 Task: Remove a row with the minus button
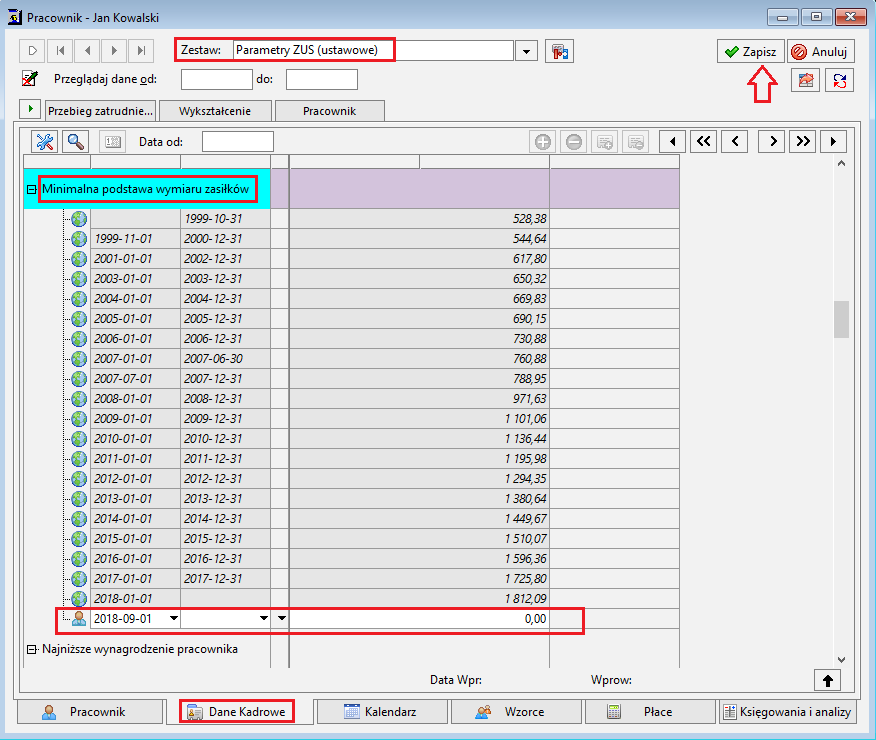click(x=574, y=142)
